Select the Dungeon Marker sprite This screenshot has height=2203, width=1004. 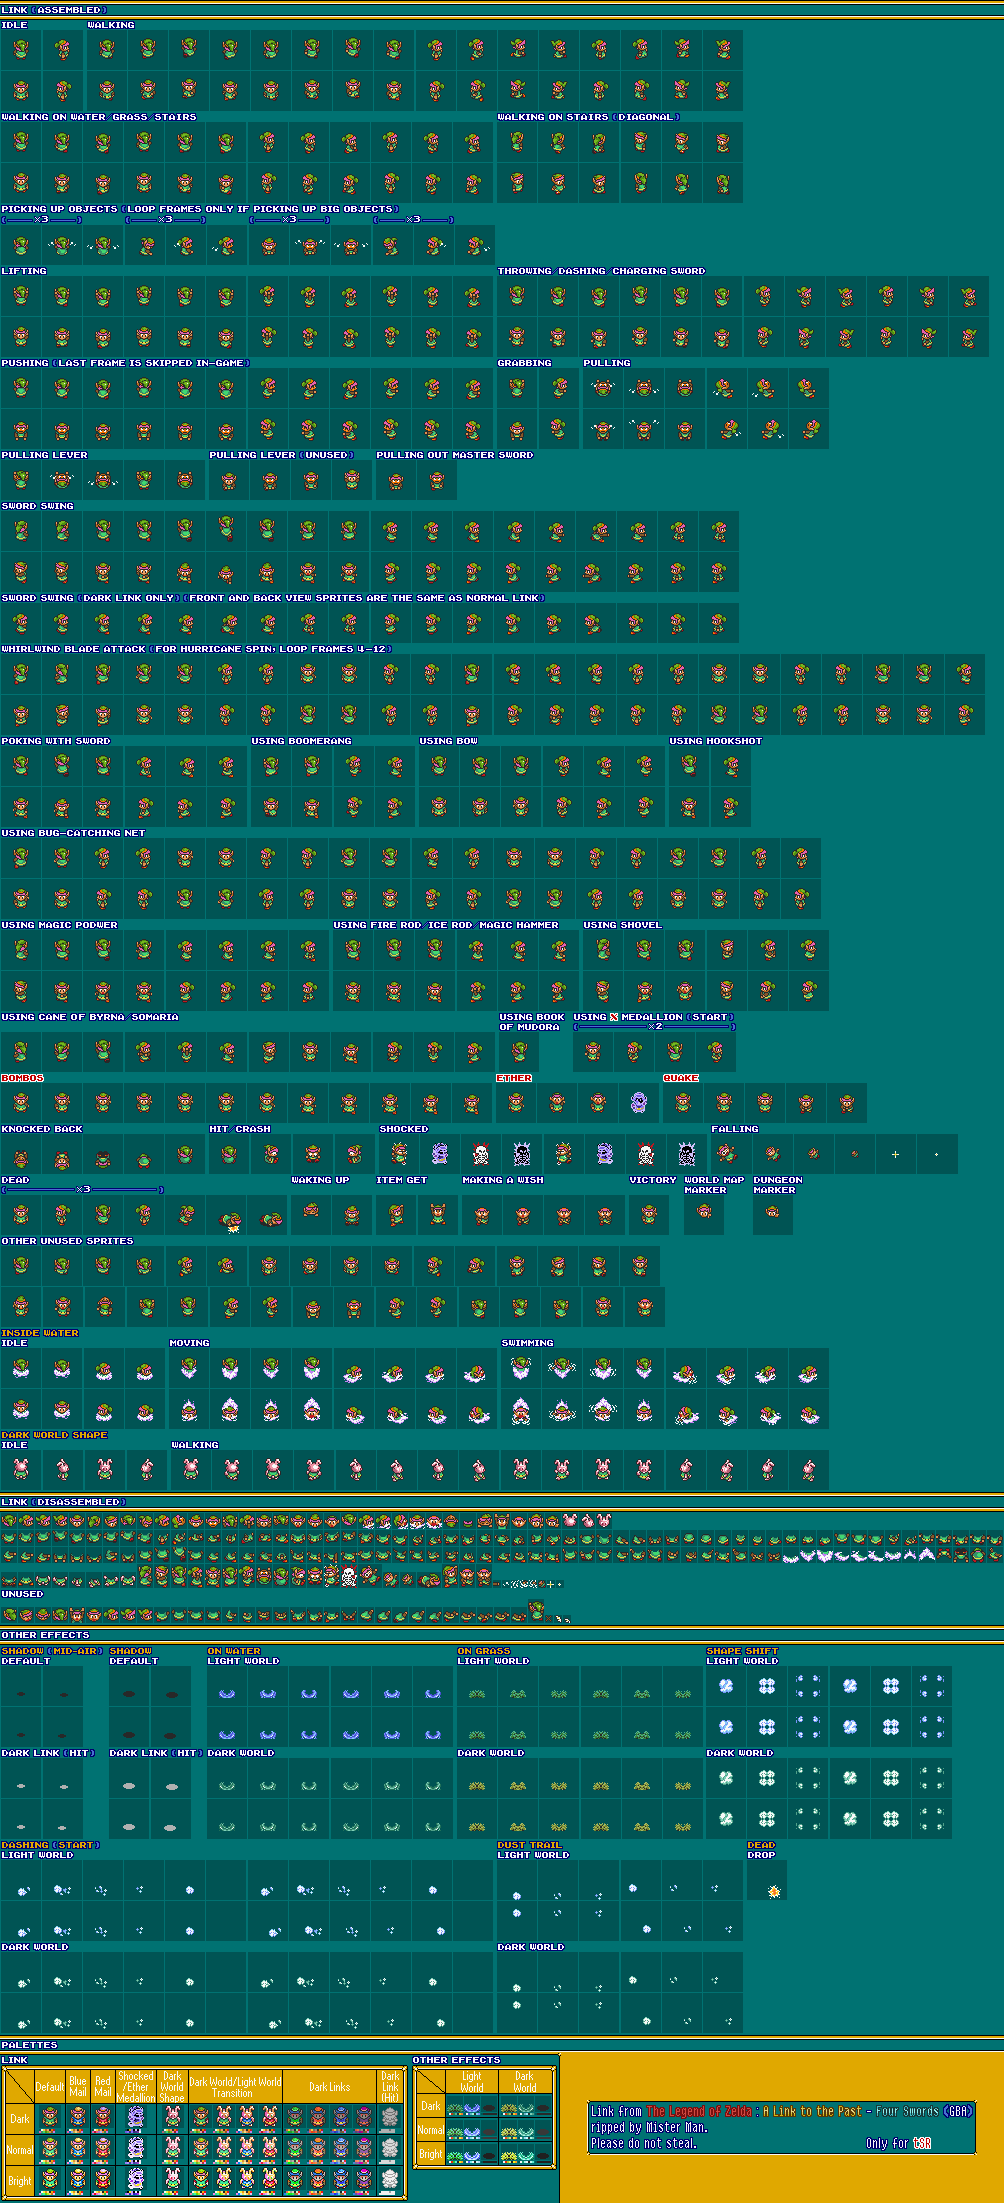coord(773,1212)
